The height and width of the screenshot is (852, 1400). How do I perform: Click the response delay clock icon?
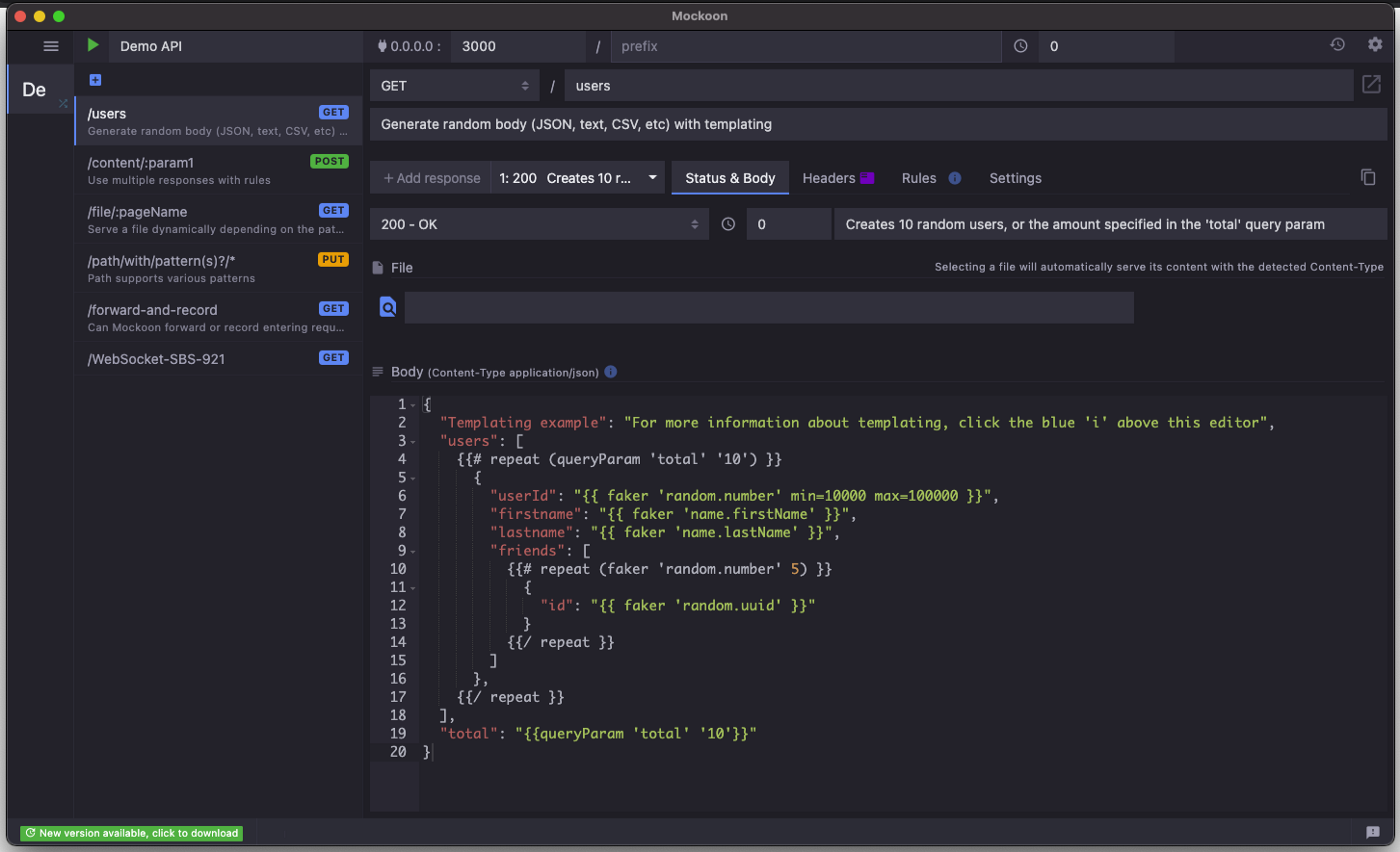[728, 224]
